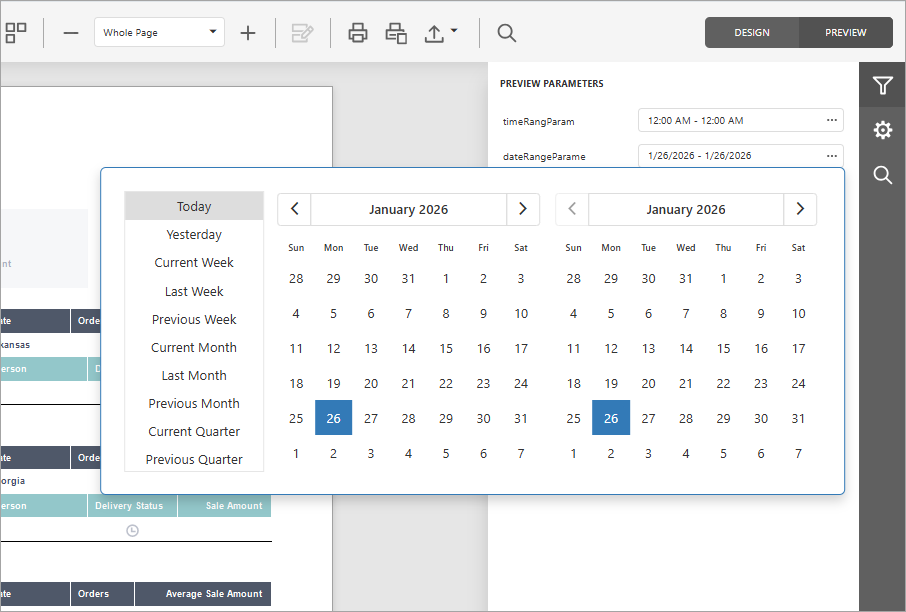The image size is (906, 612).
Task: Click the timeRangParam ellipsis button
Action: coord(831,120)
